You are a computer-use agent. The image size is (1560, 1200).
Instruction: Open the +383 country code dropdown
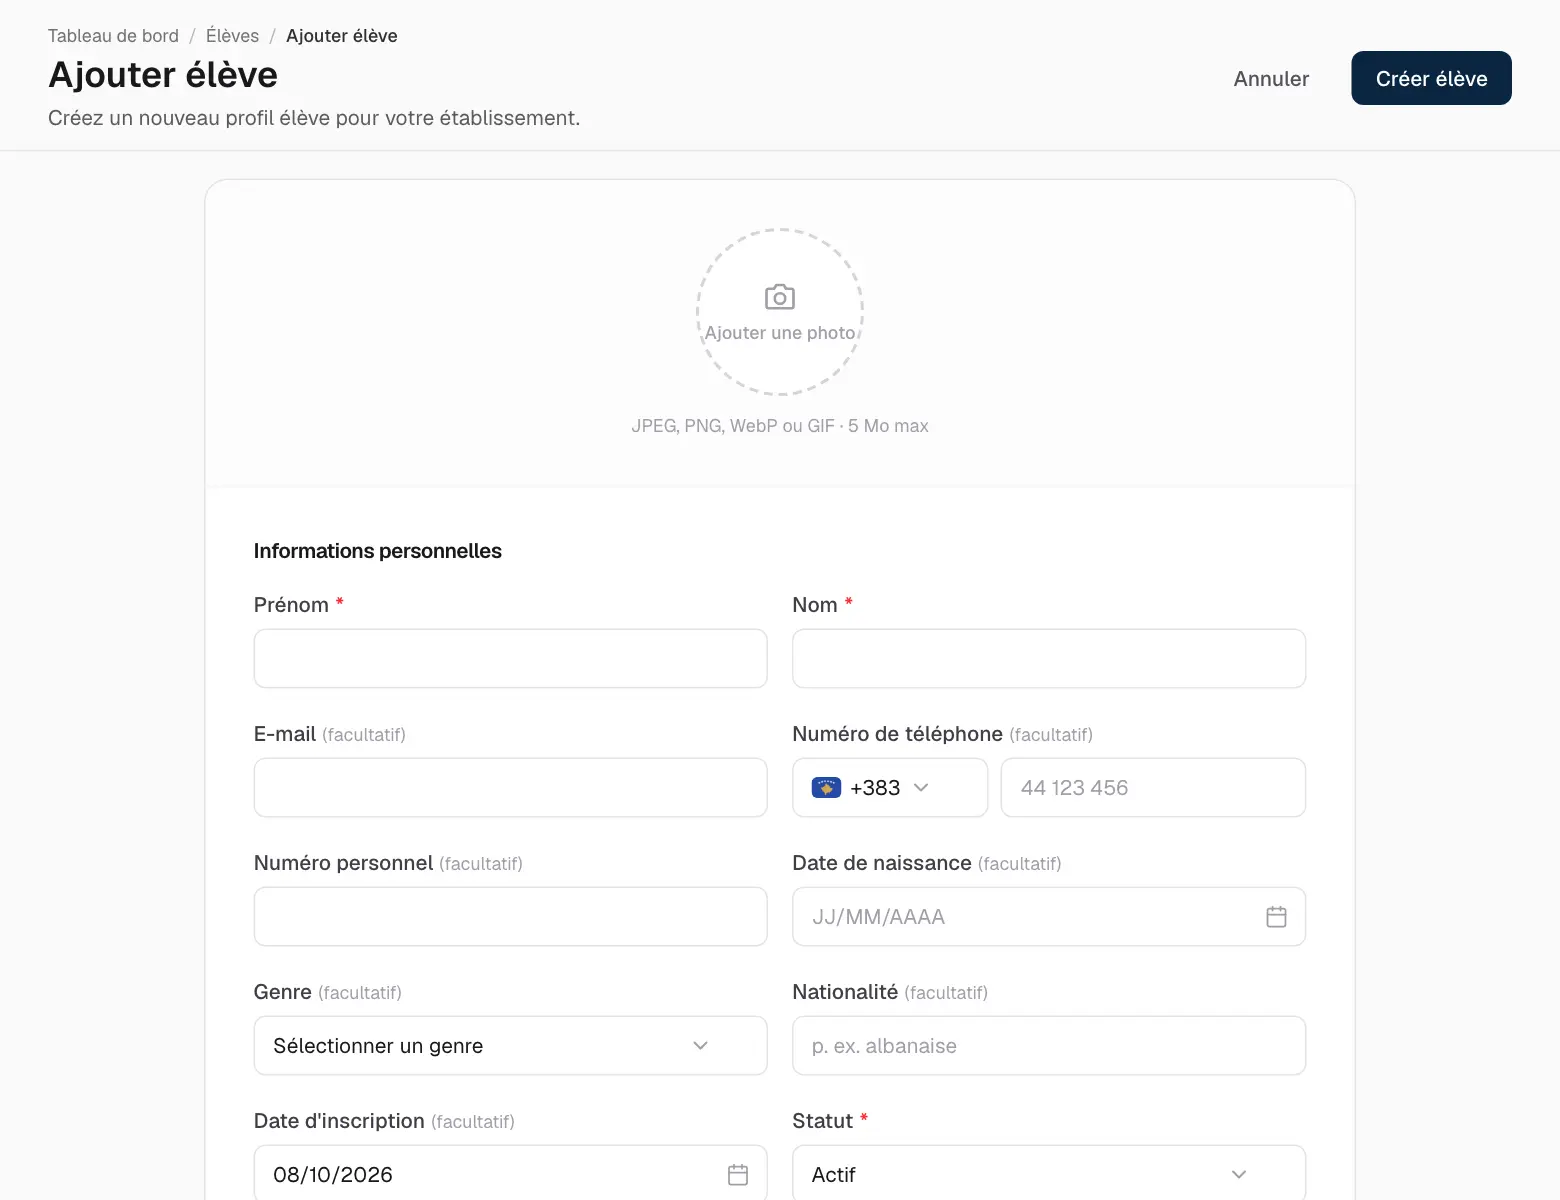pos(890,787)
